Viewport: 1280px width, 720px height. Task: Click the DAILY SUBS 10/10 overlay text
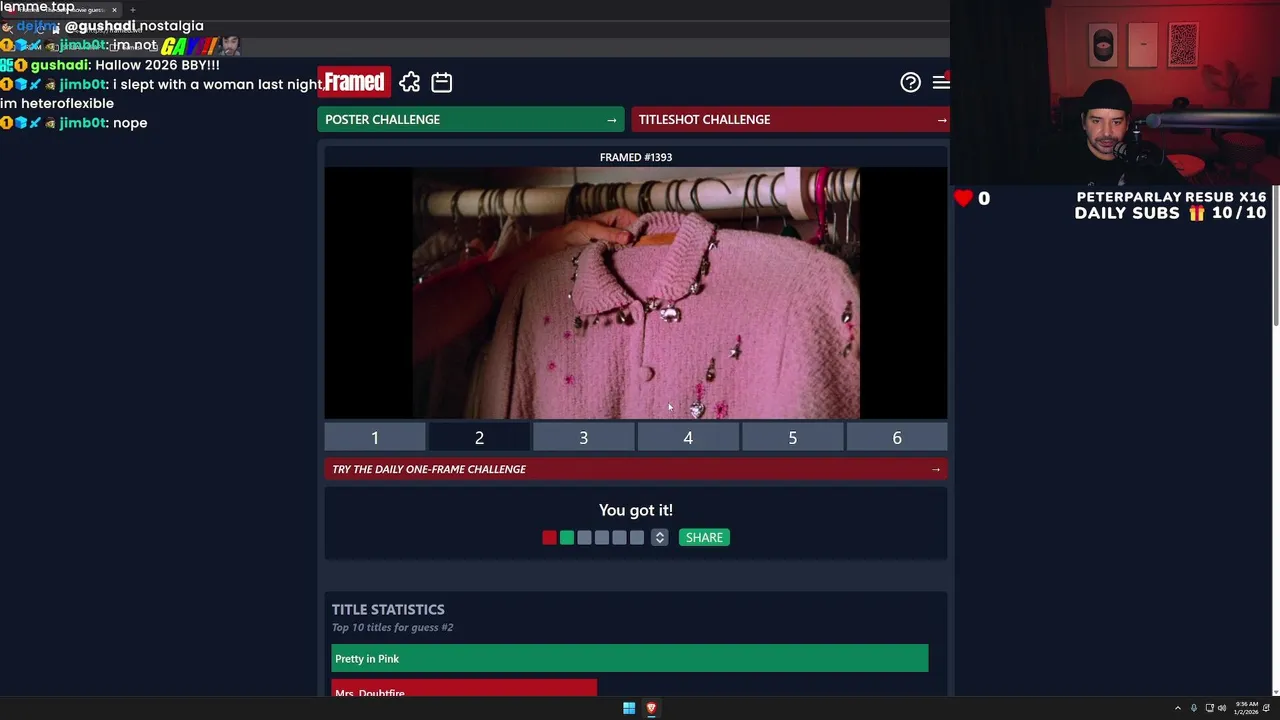click(x=1170, y=213)
